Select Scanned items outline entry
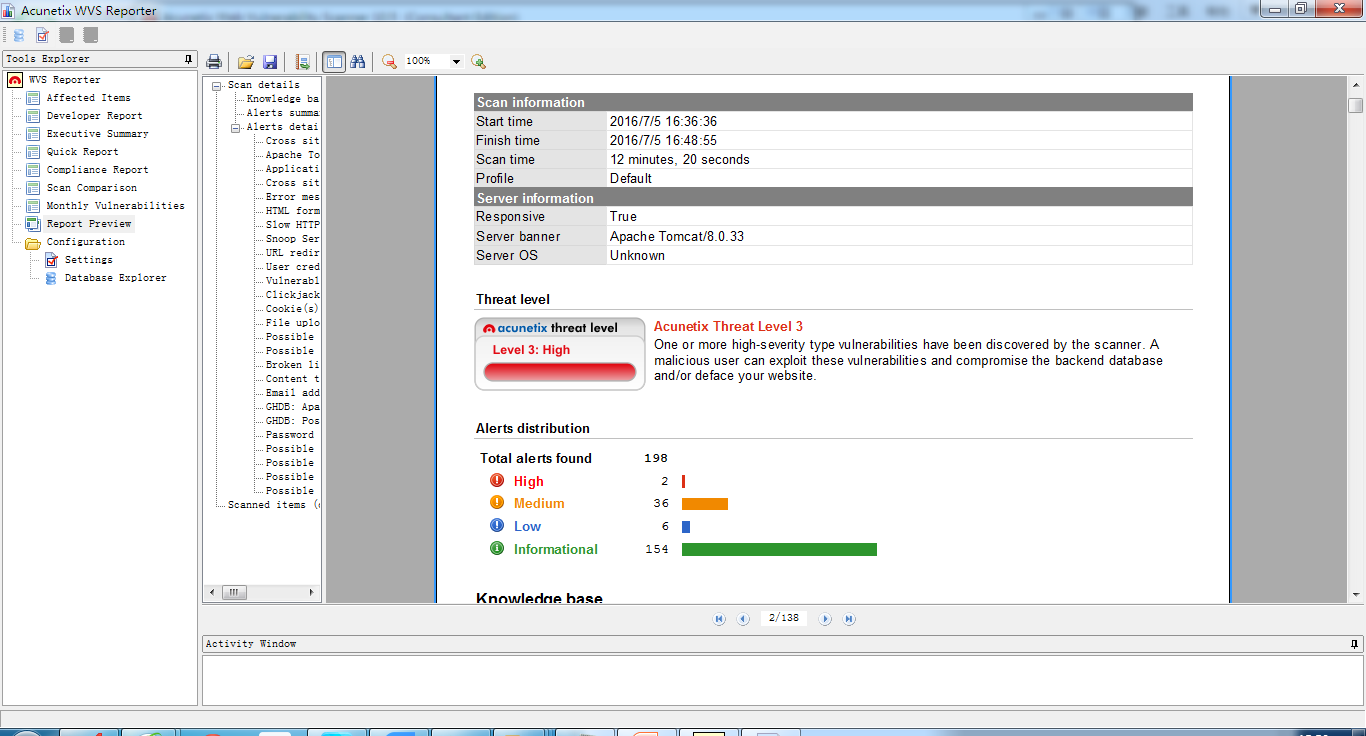Viewport: 1366px width, 736px height. (273, 505)
